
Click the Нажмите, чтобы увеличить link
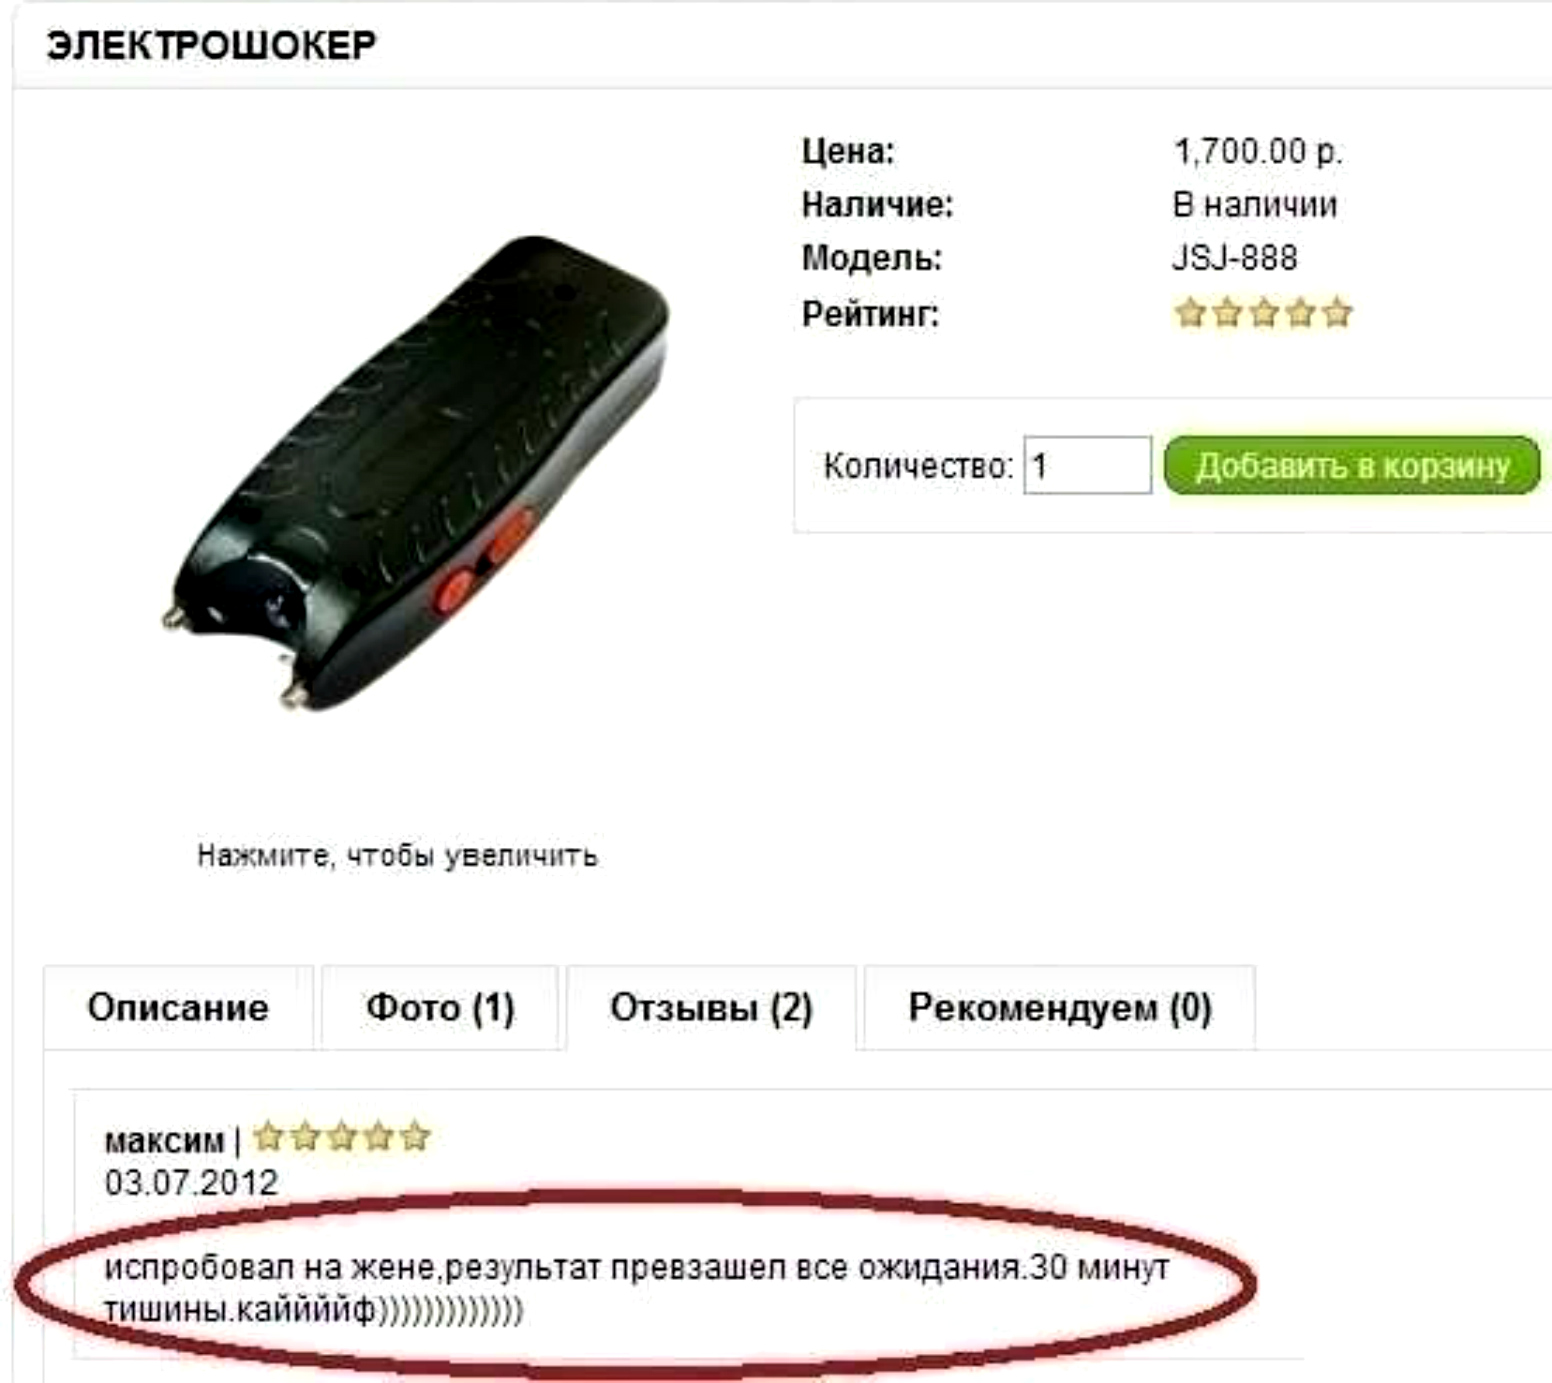pyautogui.click(x=397, y=856)
